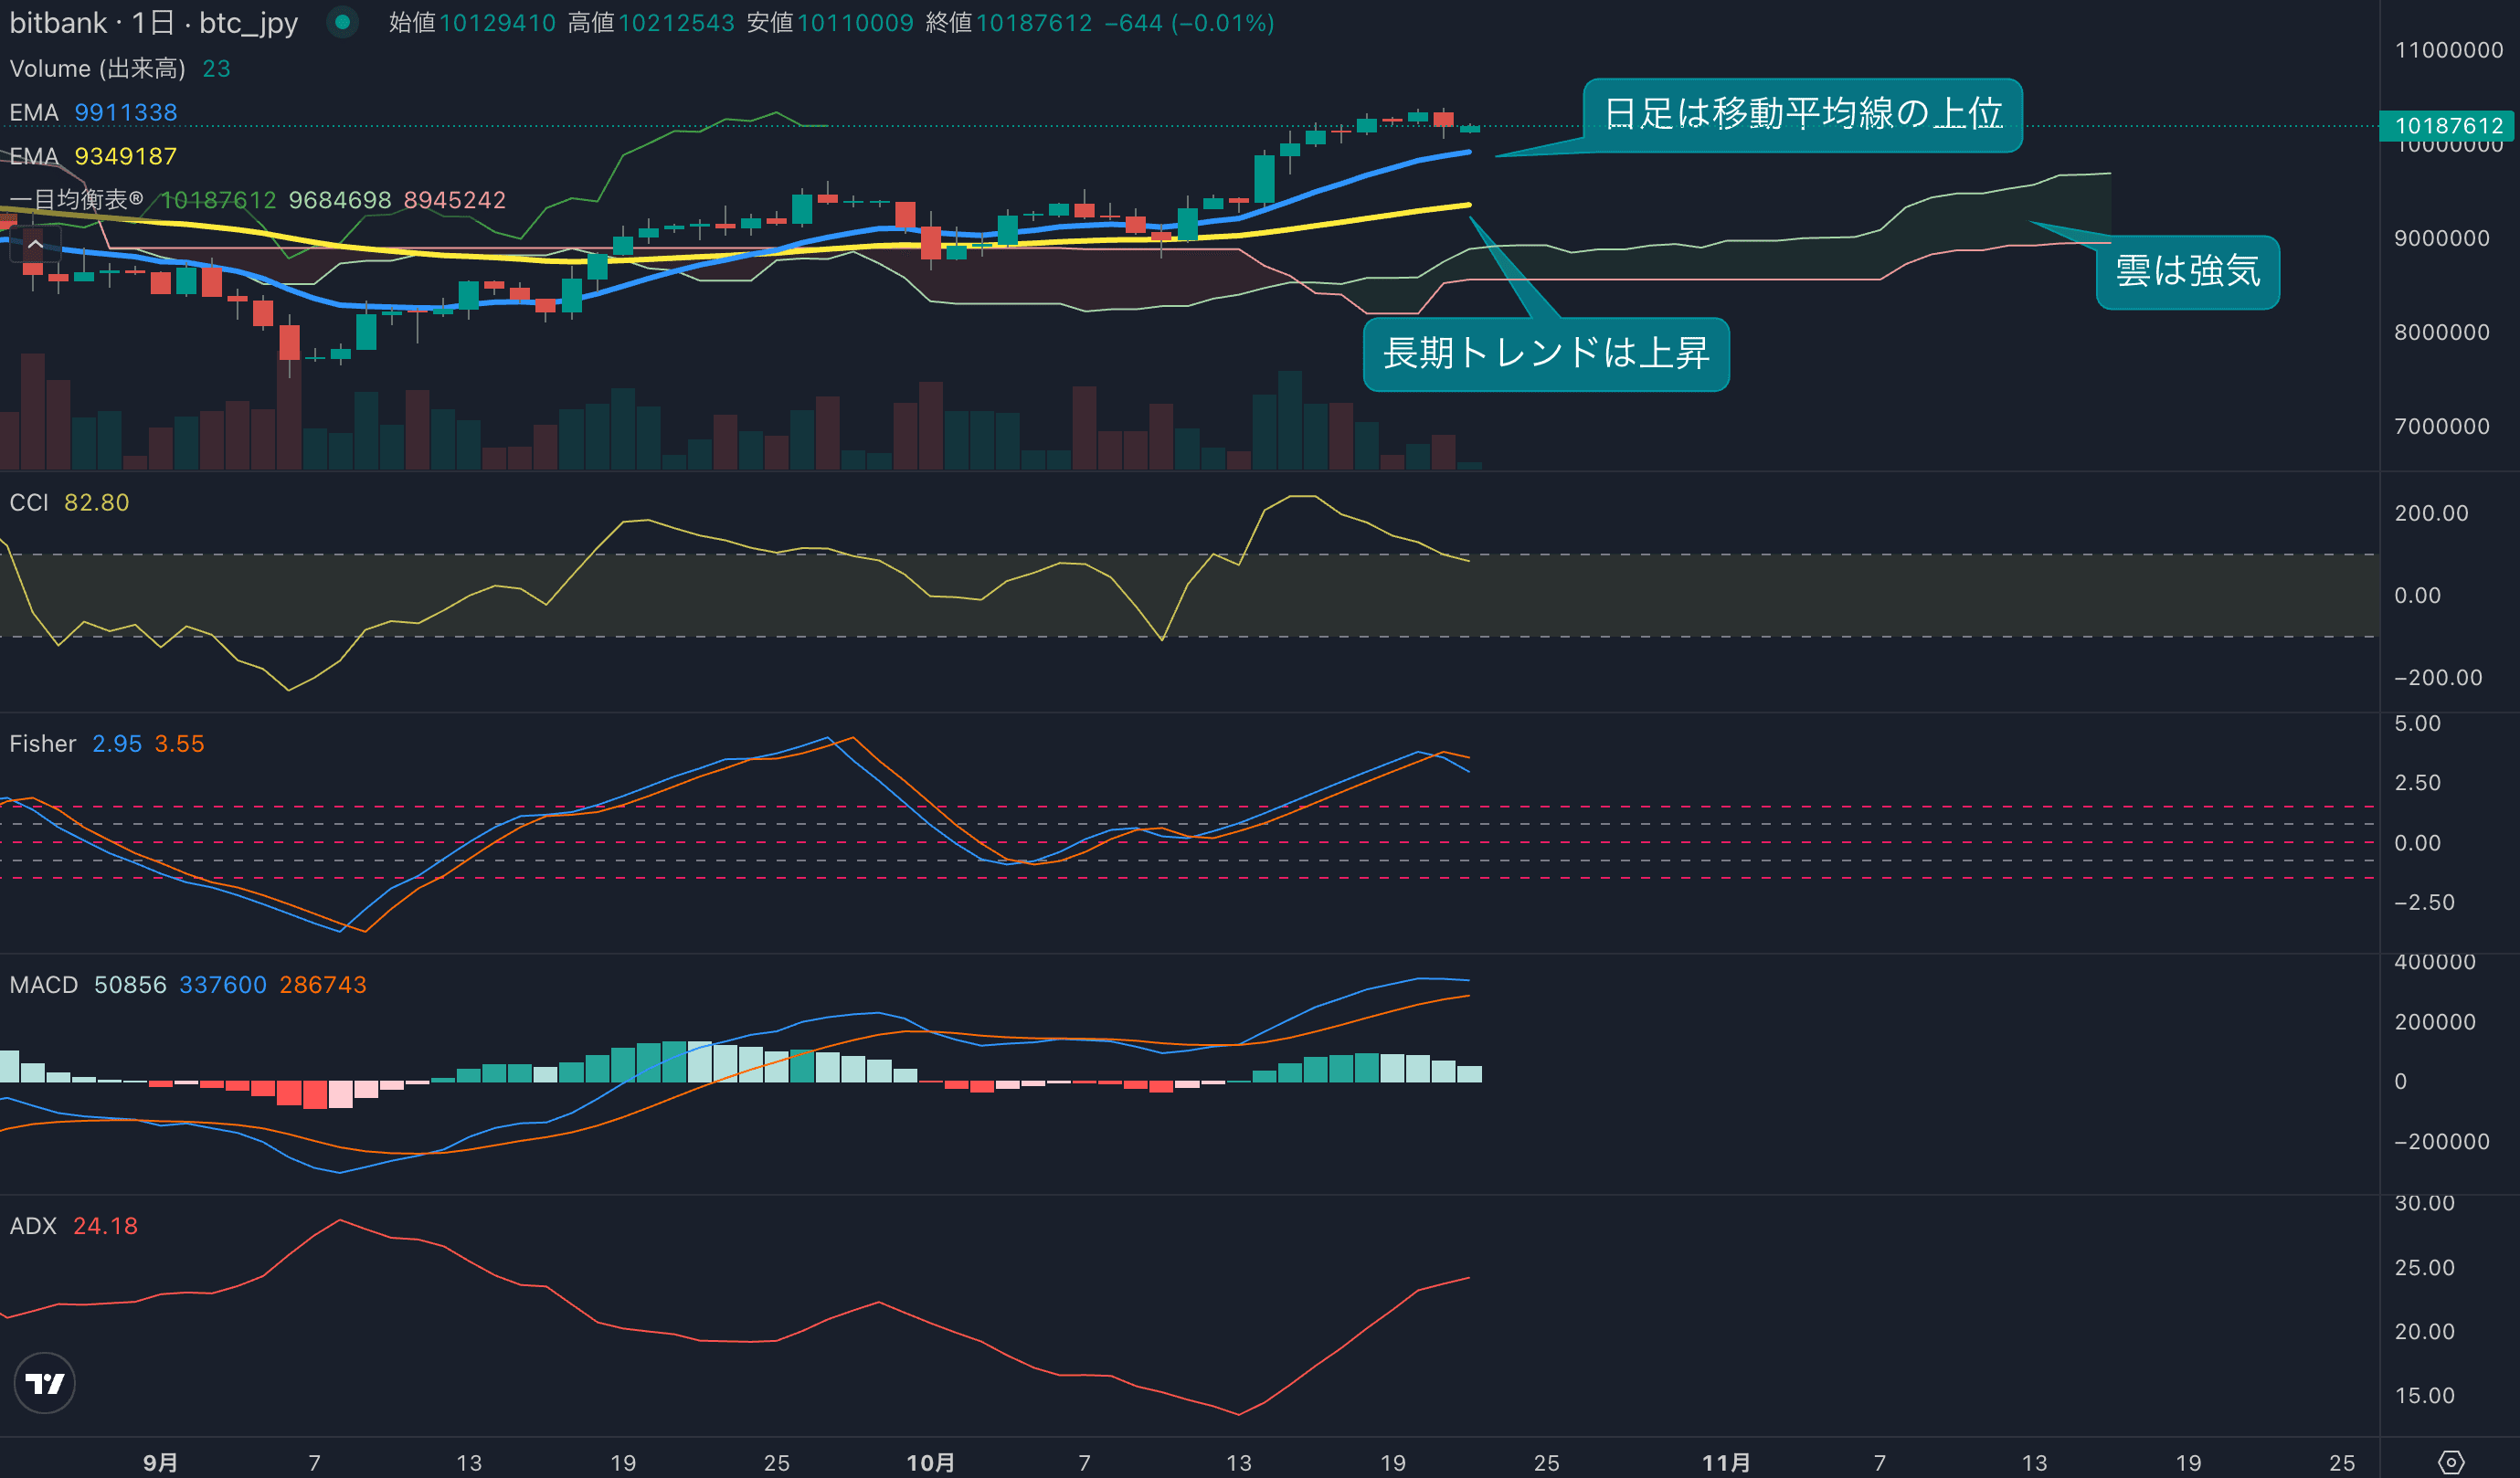Click the green market status dot
This screenshot has height=1478, width=2520.
point(342,21)
